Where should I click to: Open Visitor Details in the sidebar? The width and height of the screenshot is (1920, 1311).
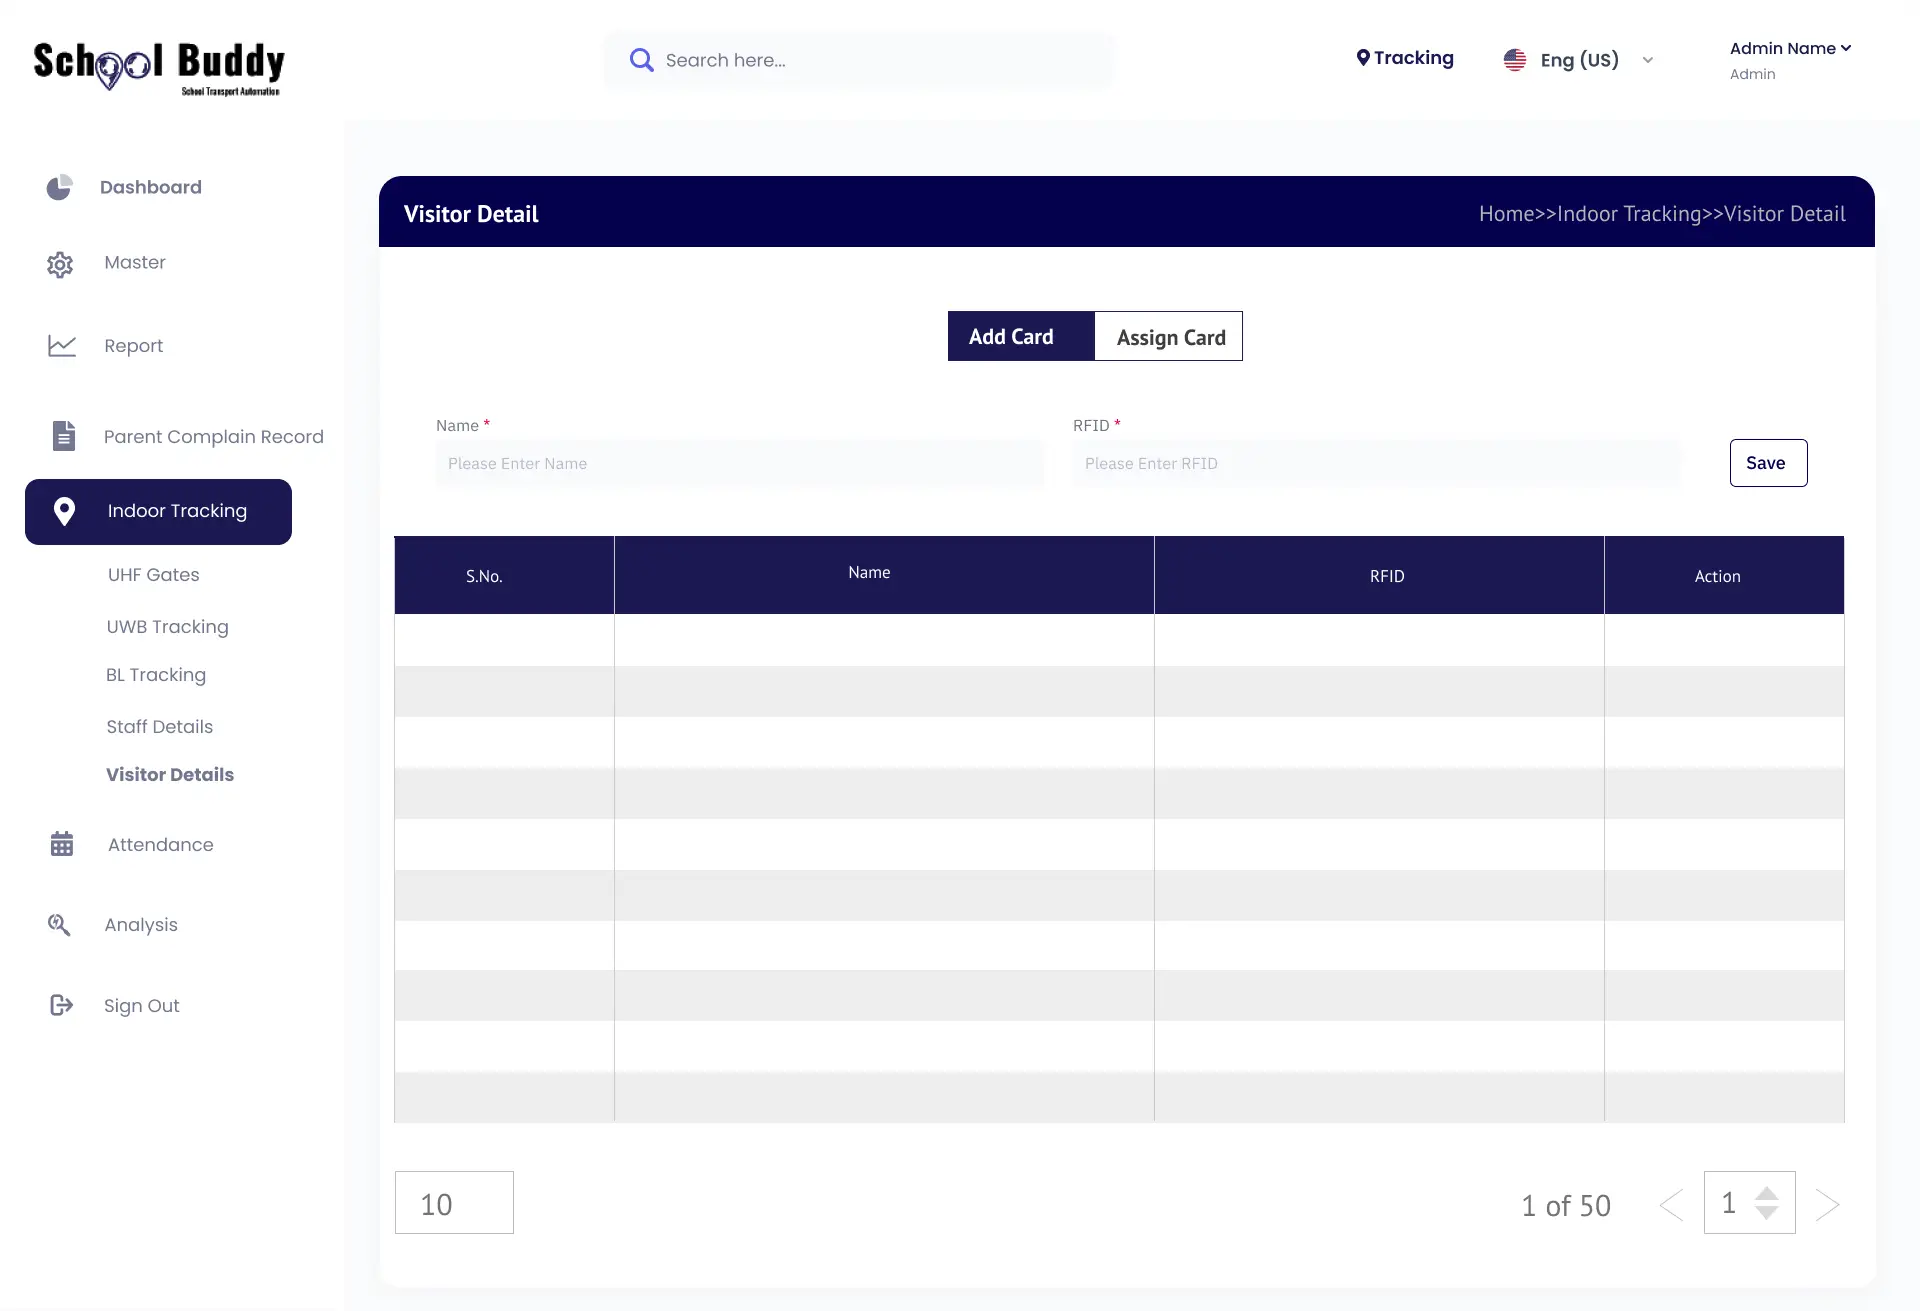click(x=169, y=775)
